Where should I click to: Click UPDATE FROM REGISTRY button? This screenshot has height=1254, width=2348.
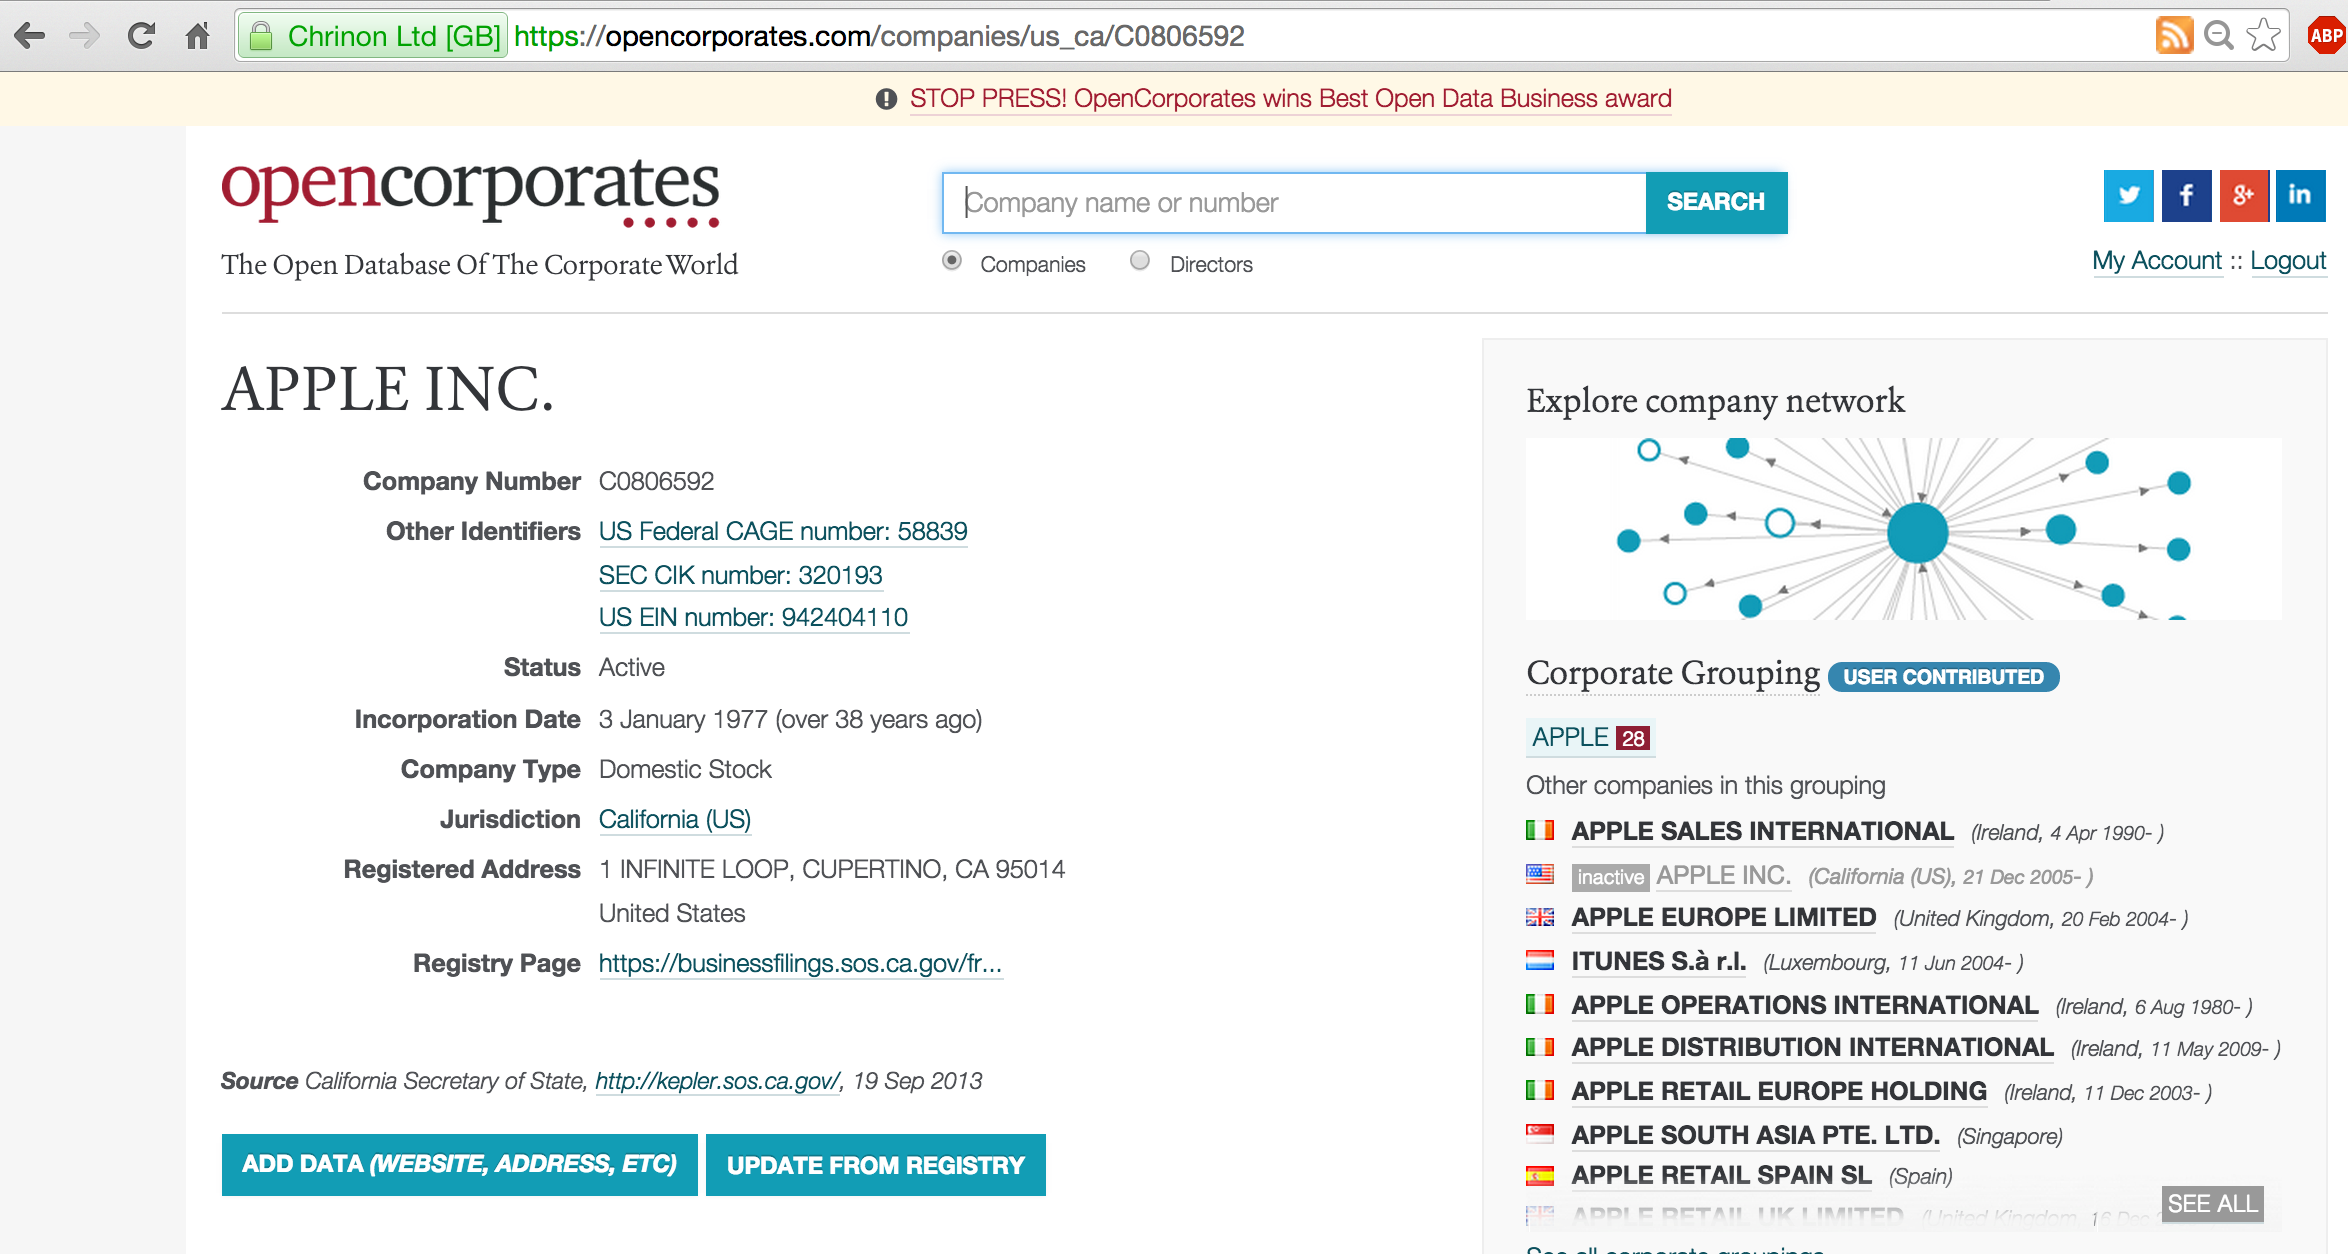875,1165
